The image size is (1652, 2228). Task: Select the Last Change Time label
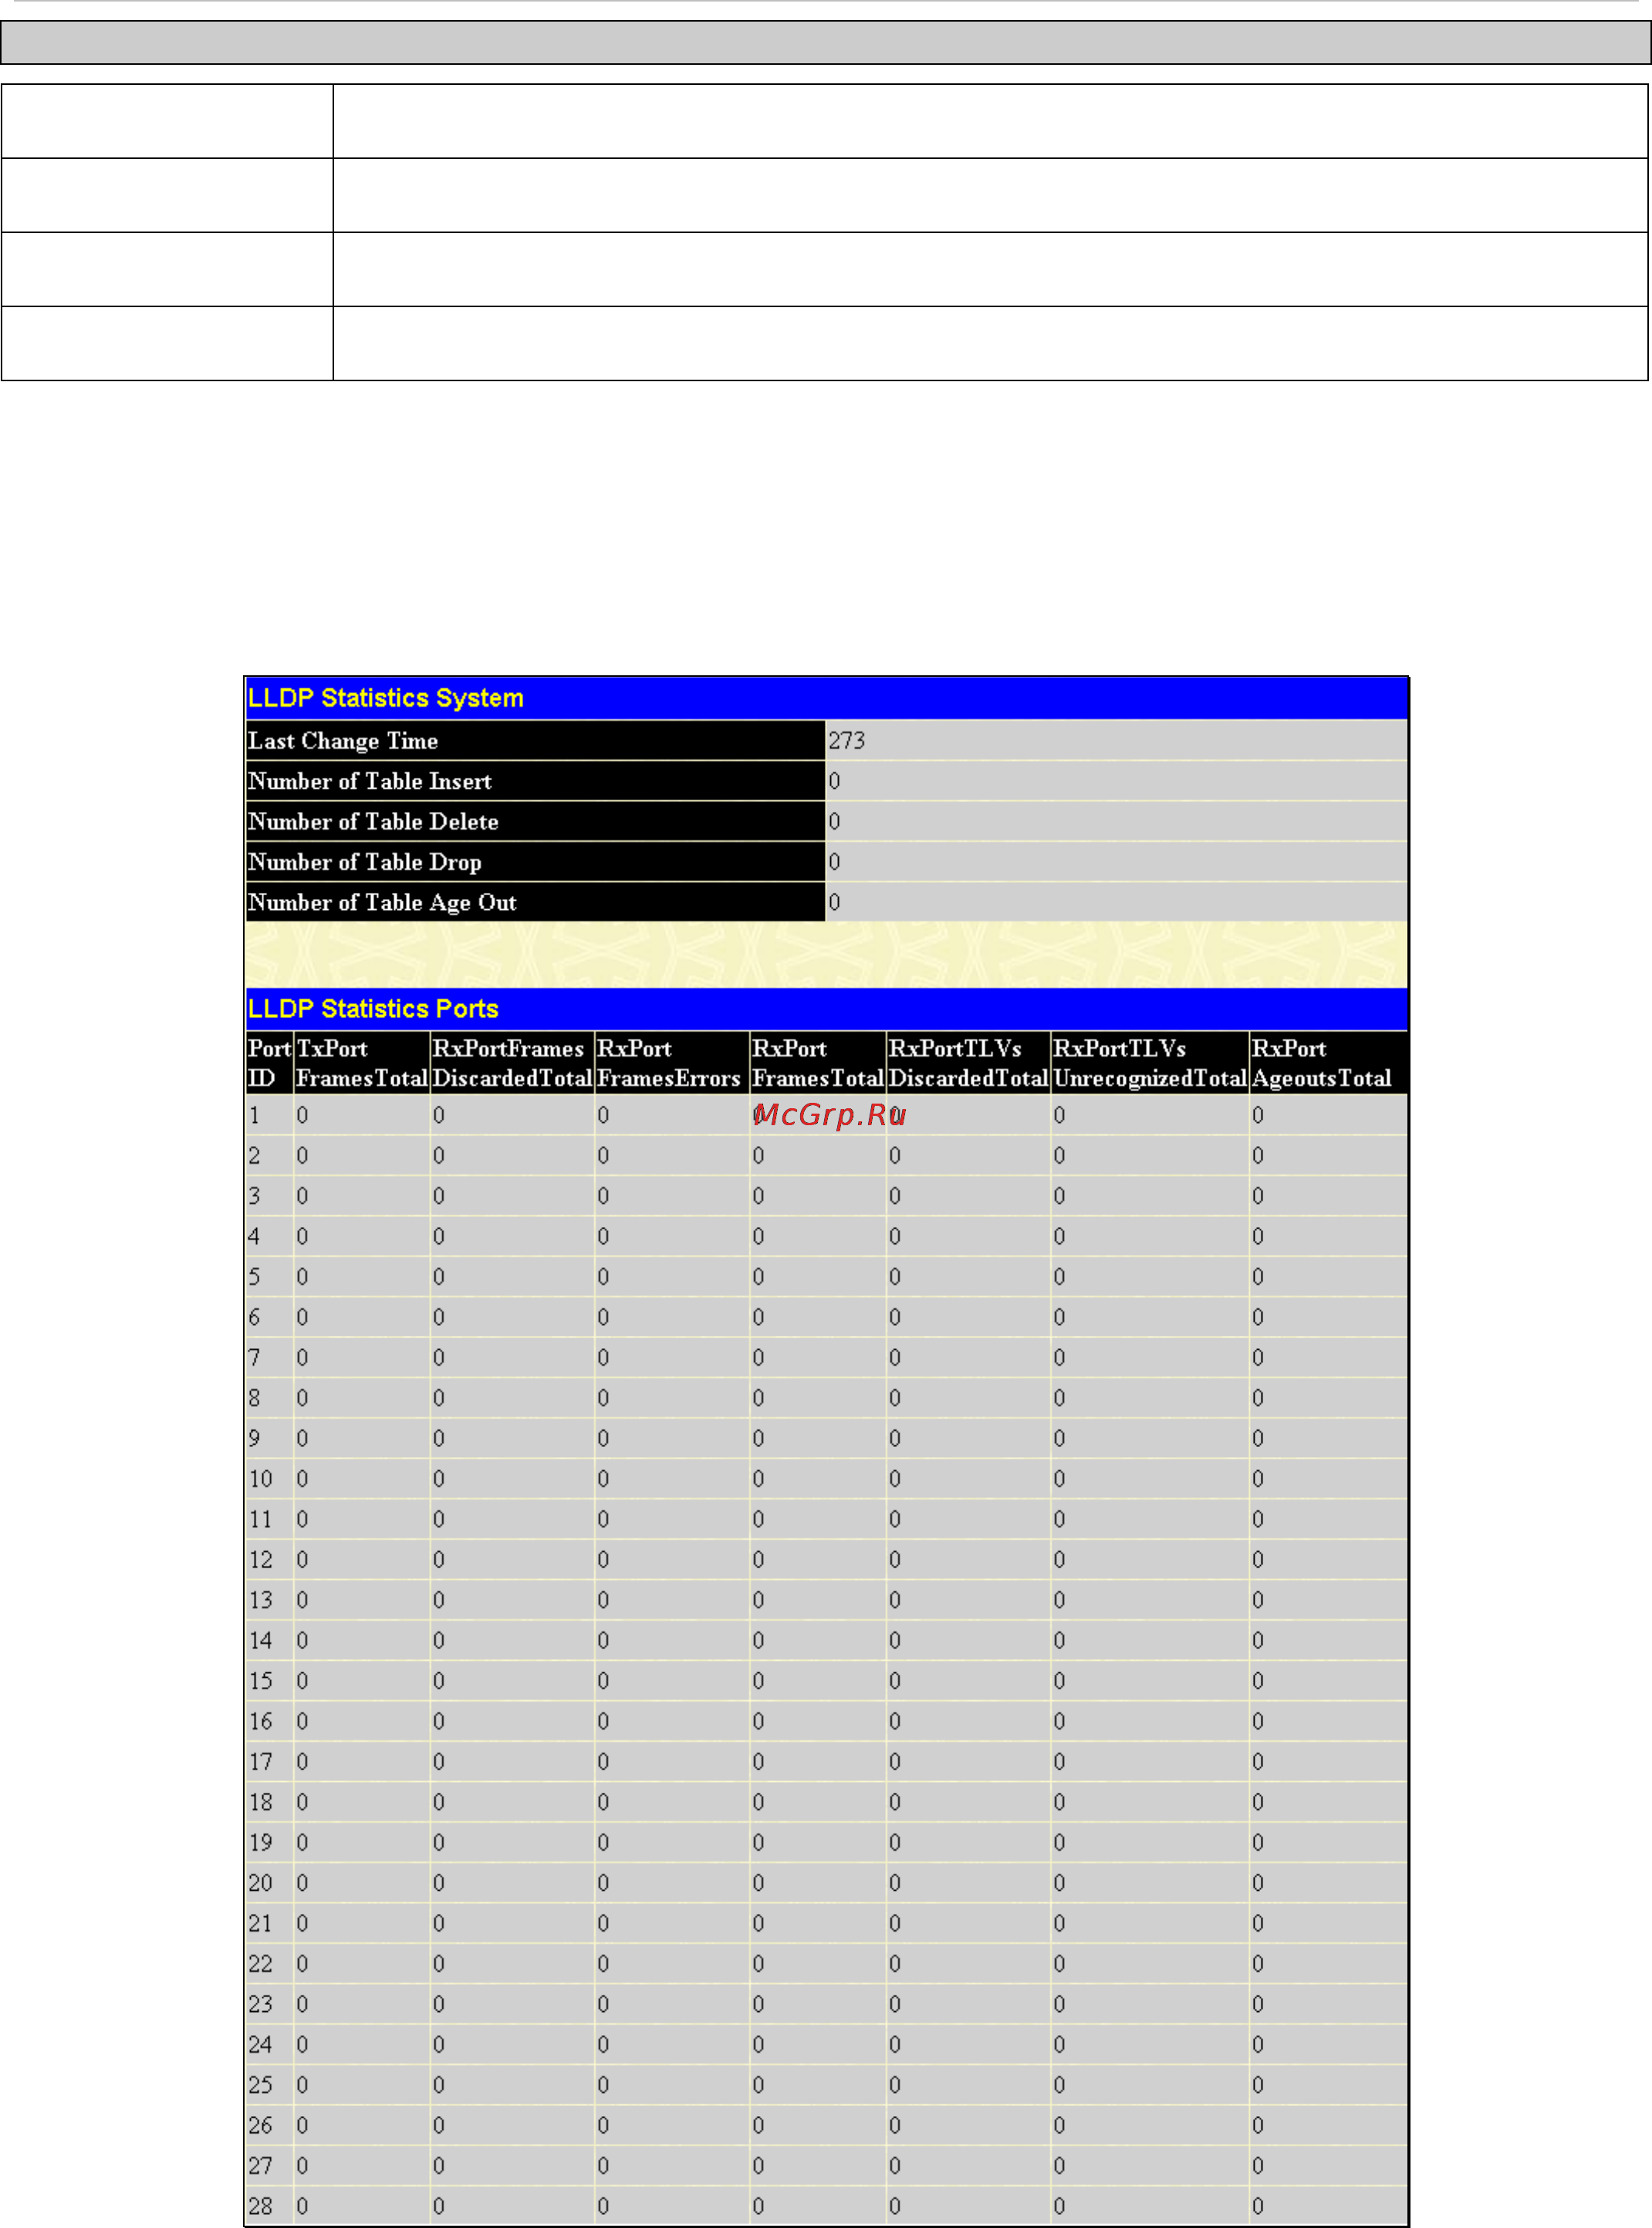tap(343, 741)
